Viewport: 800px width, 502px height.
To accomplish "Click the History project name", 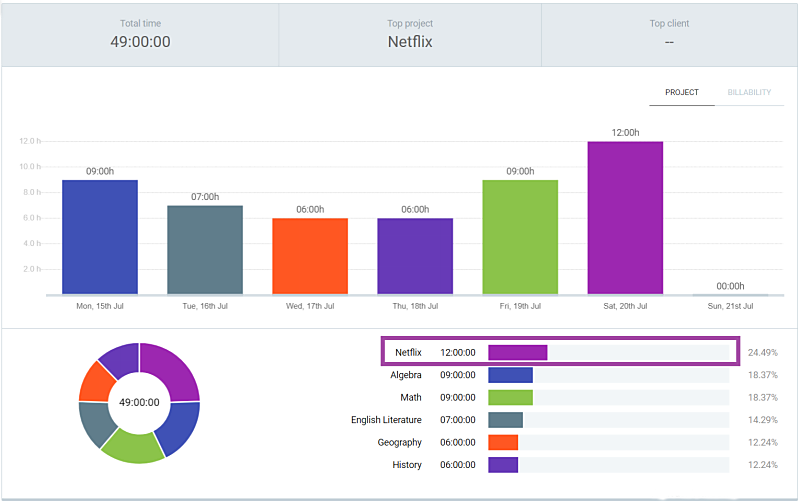I will [x=407, y=465].
